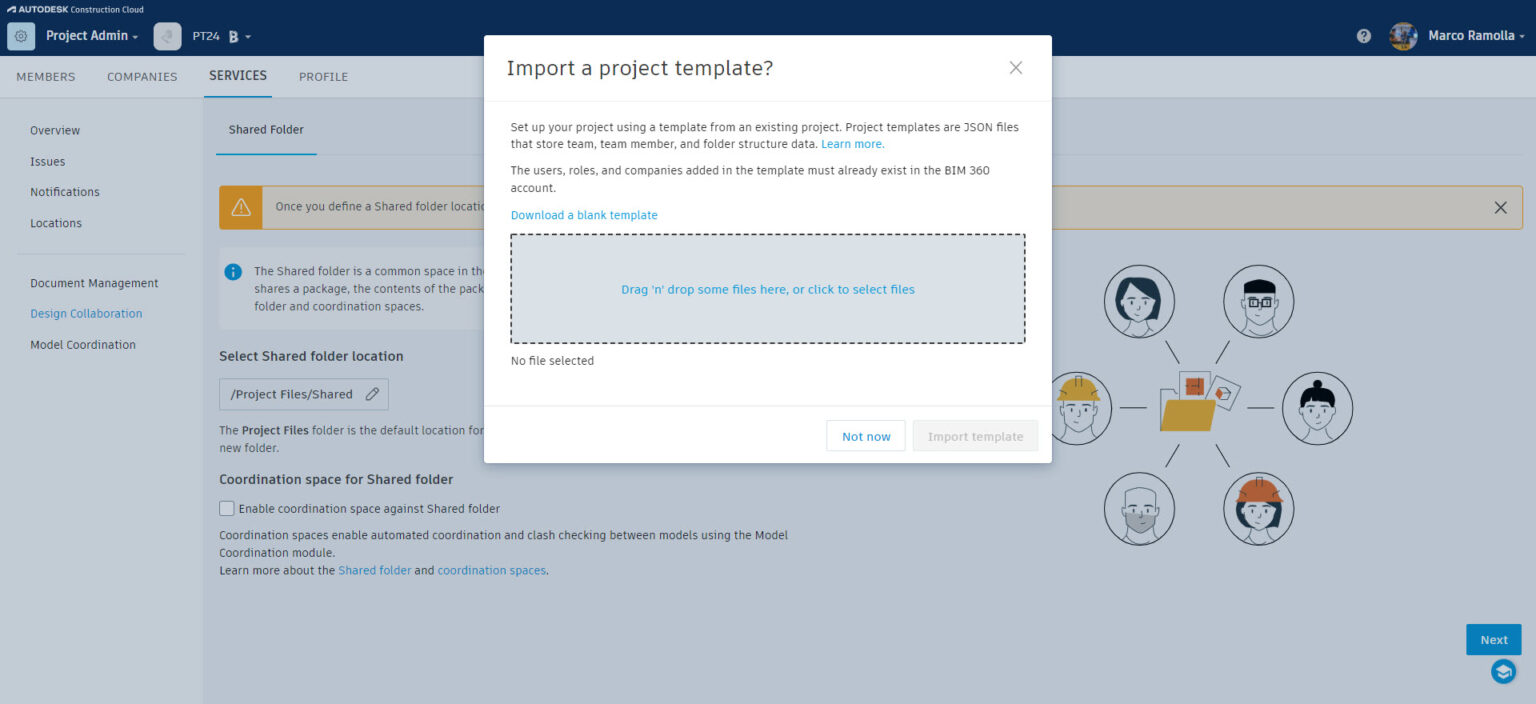Open the help question mark icon

1364,36
